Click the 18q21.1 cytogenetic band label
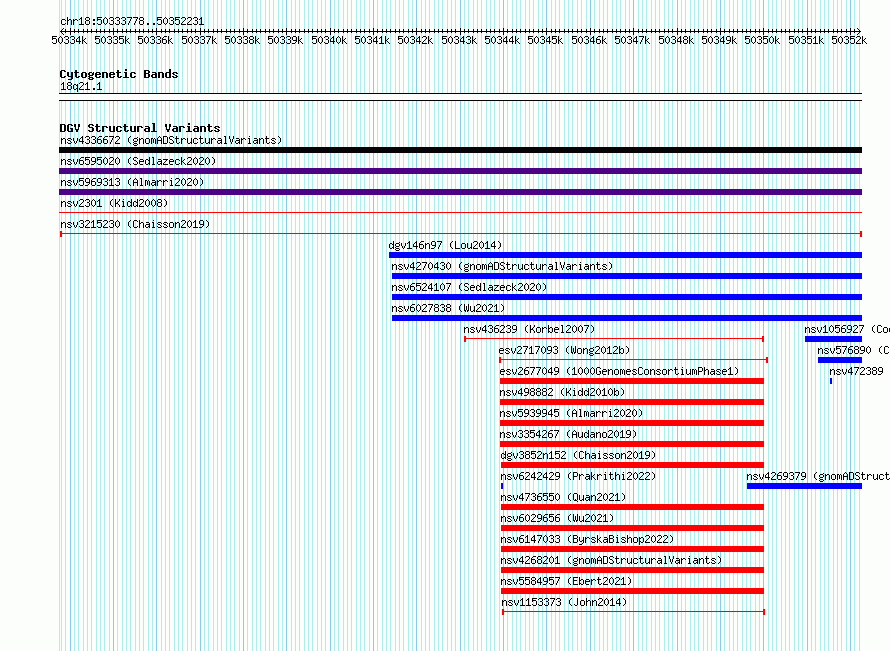The width and height of the screenshot is (890, 651). (81, 86)
